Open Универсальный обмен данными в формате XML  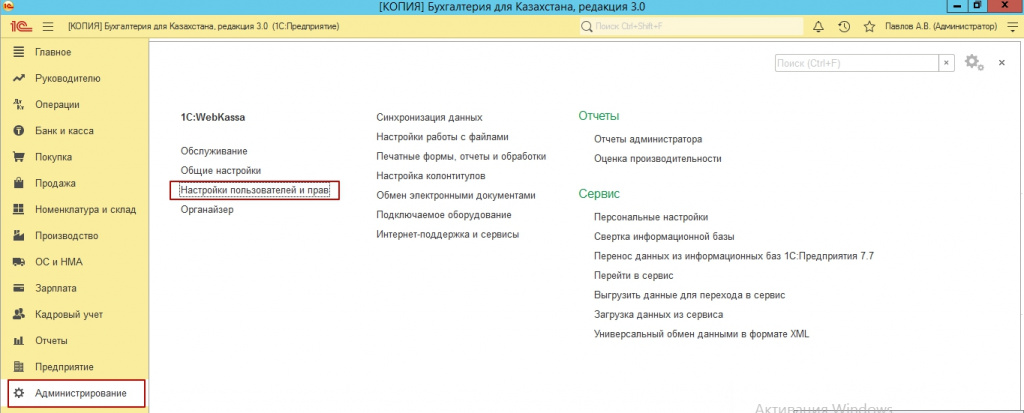pyautogui.click(x=701, y=334)
